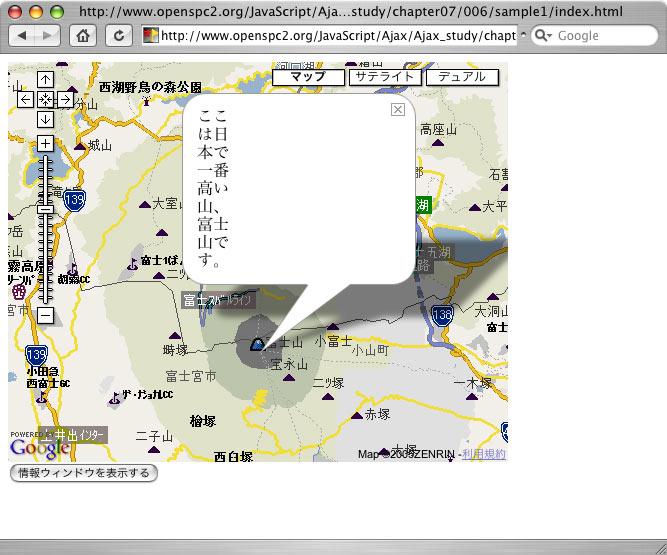Return to last result center button

tap(46, 100)
